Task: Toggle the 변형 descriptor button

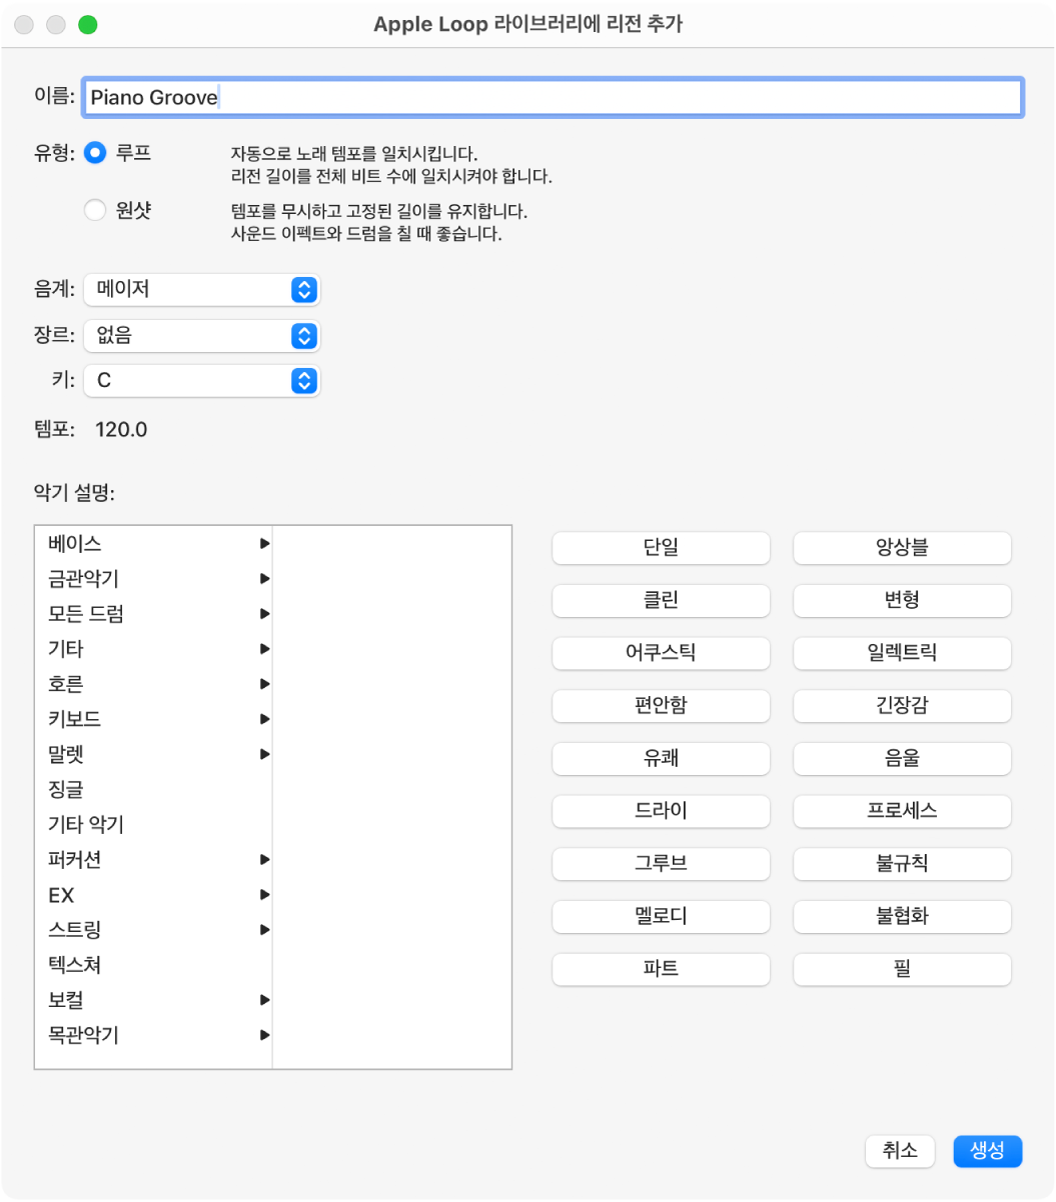Action: (x=902, y=600)
